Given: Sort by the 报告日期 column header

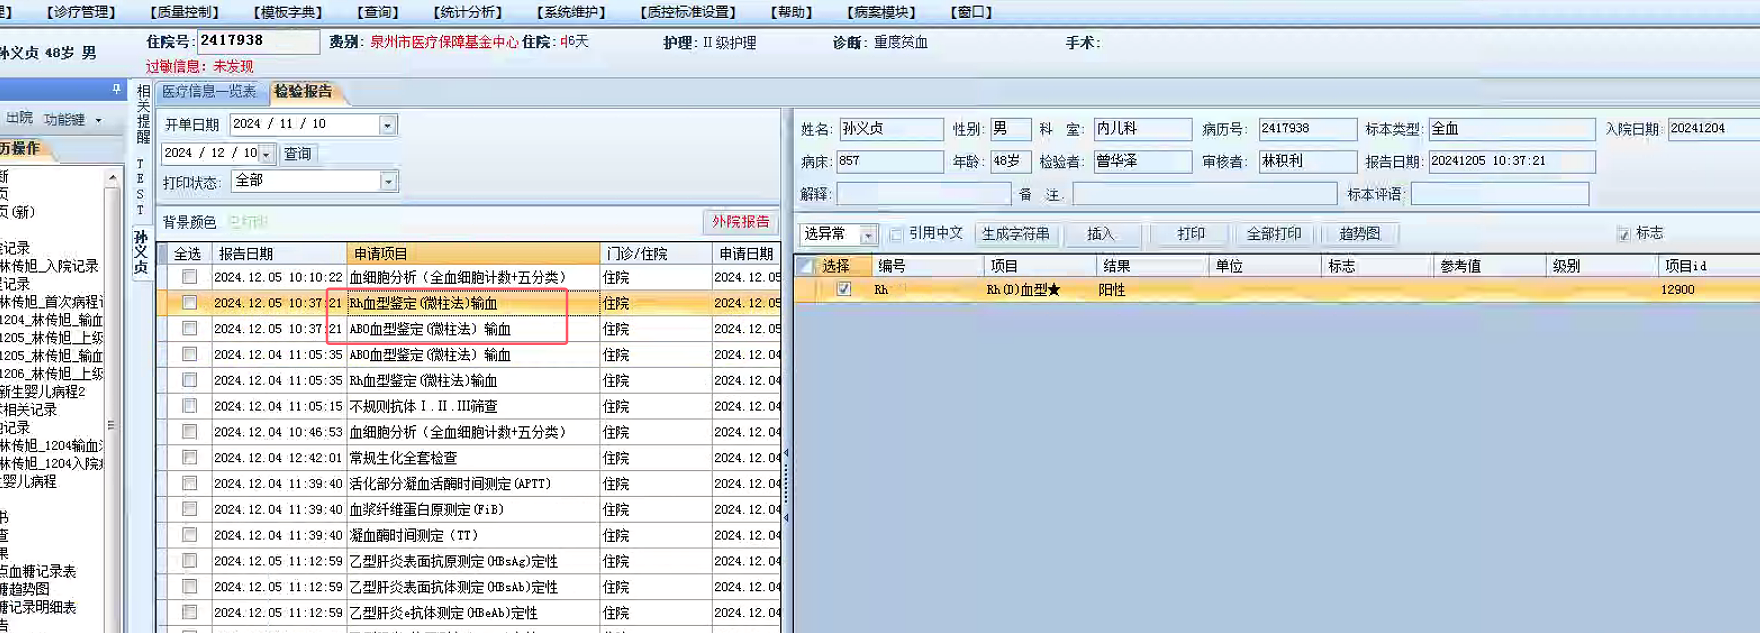Looking at the screenshot, I should click(278, 254).
